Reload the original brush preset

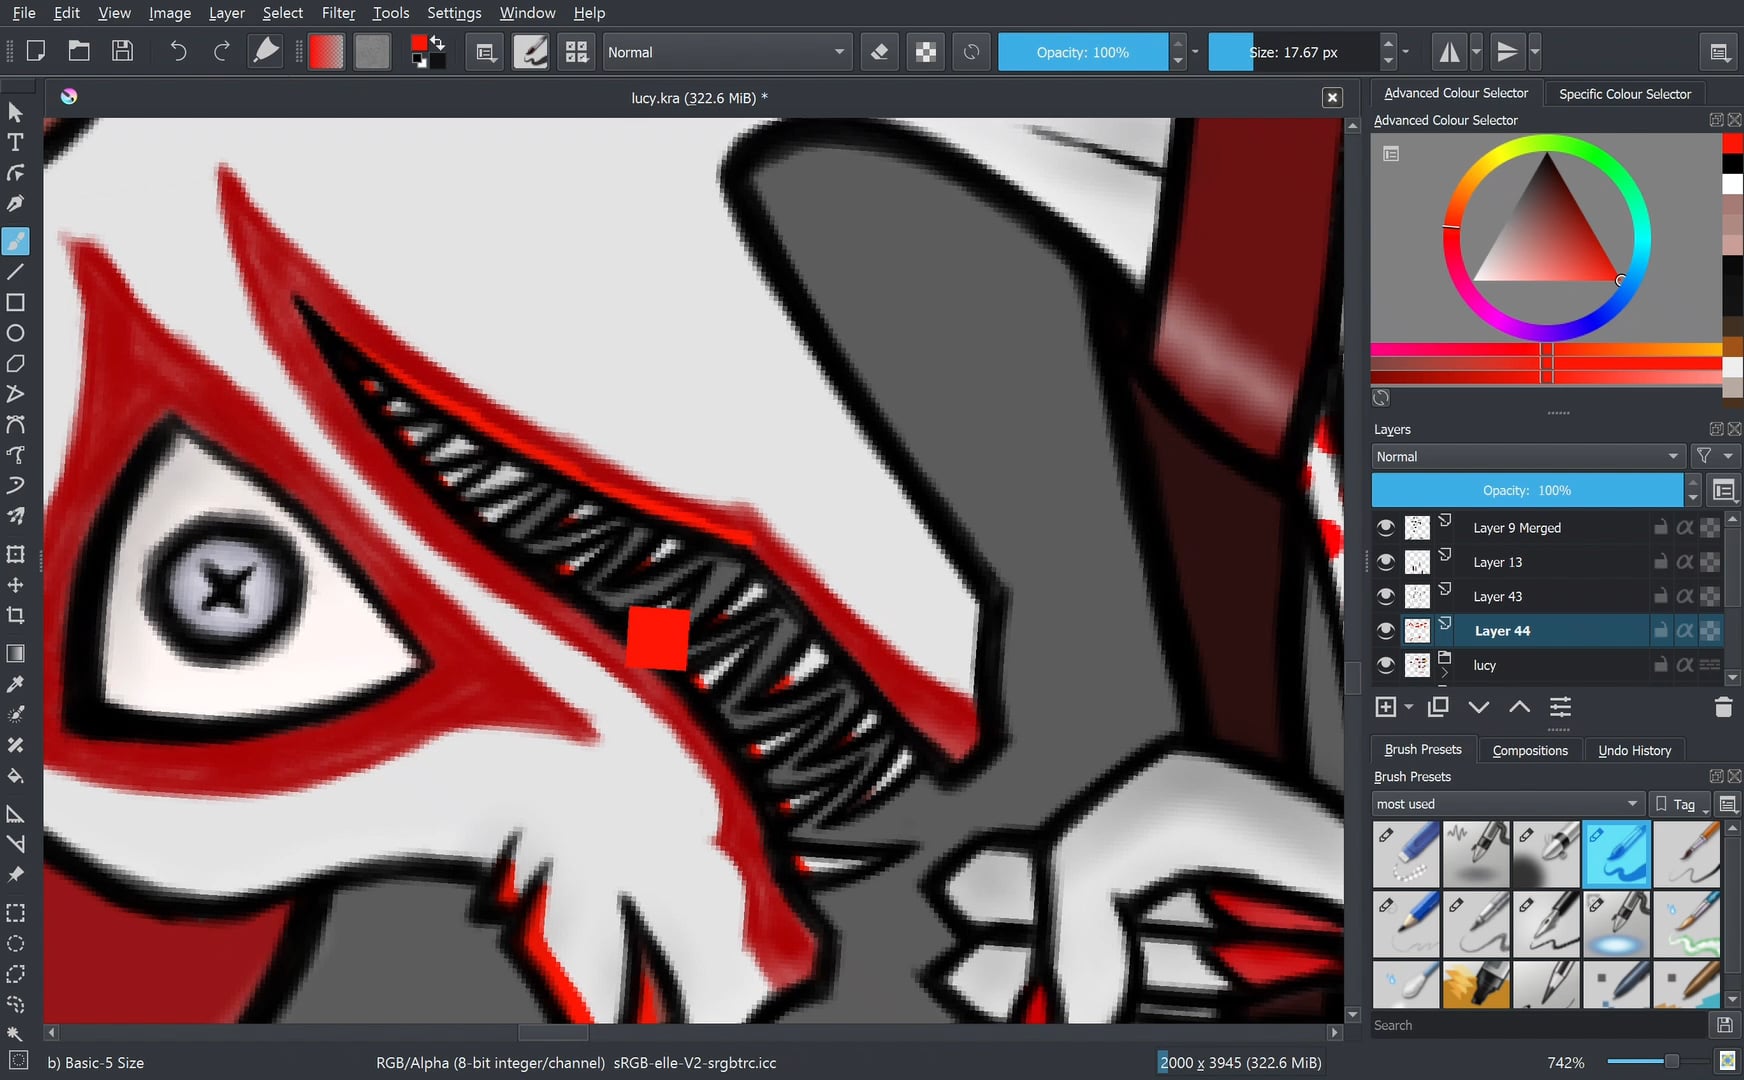pyautogui.click(x=971, y=52)
